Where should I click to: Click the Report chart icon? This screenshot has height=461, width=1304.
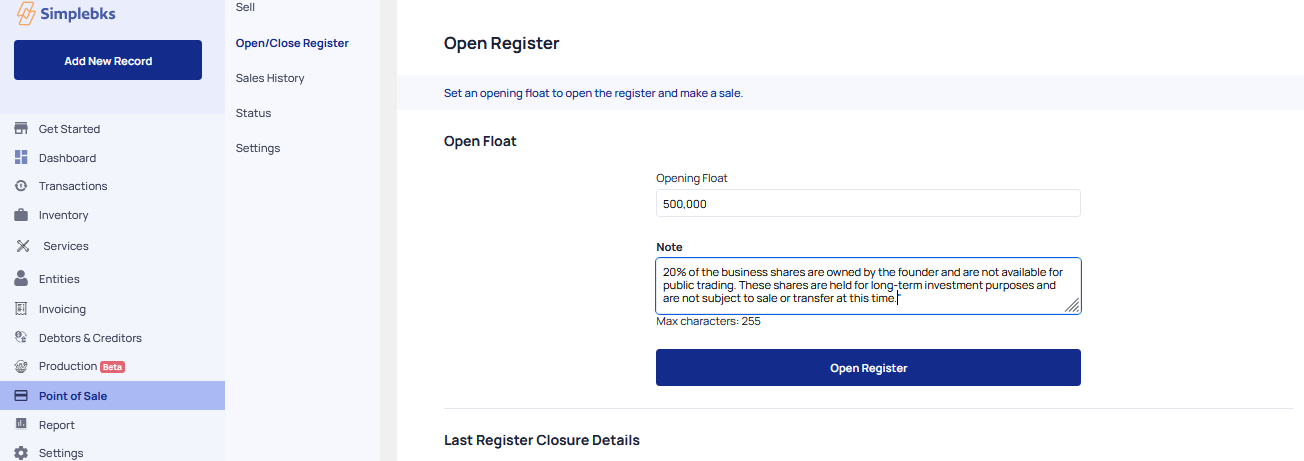coord(21,425)
